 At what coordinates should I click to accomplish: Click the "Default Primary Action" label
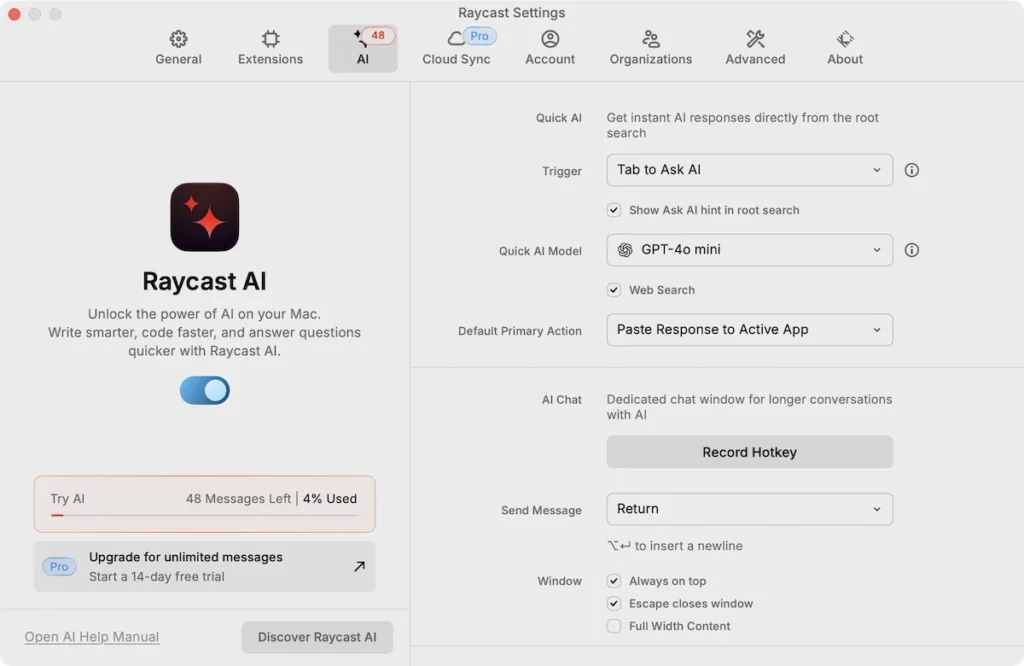(520, 331)
